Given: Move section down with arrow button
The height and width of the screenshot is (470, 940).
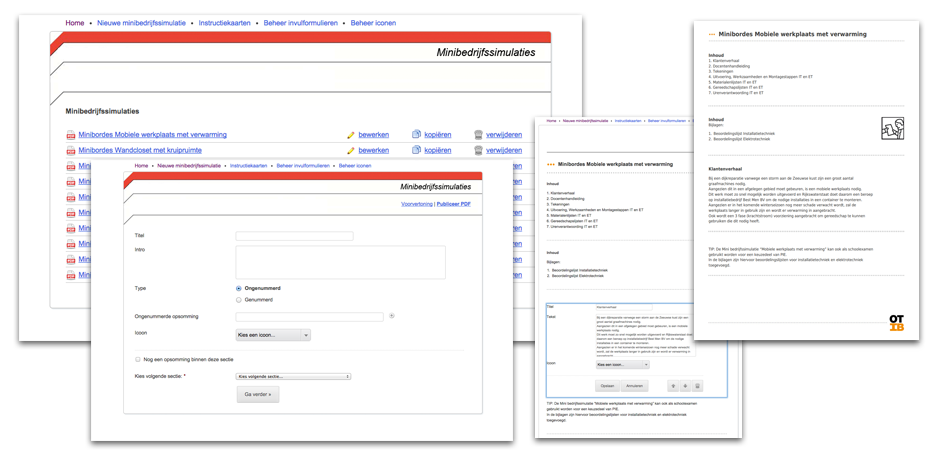Looking at the screenshot, I should (x=685, y=385).
